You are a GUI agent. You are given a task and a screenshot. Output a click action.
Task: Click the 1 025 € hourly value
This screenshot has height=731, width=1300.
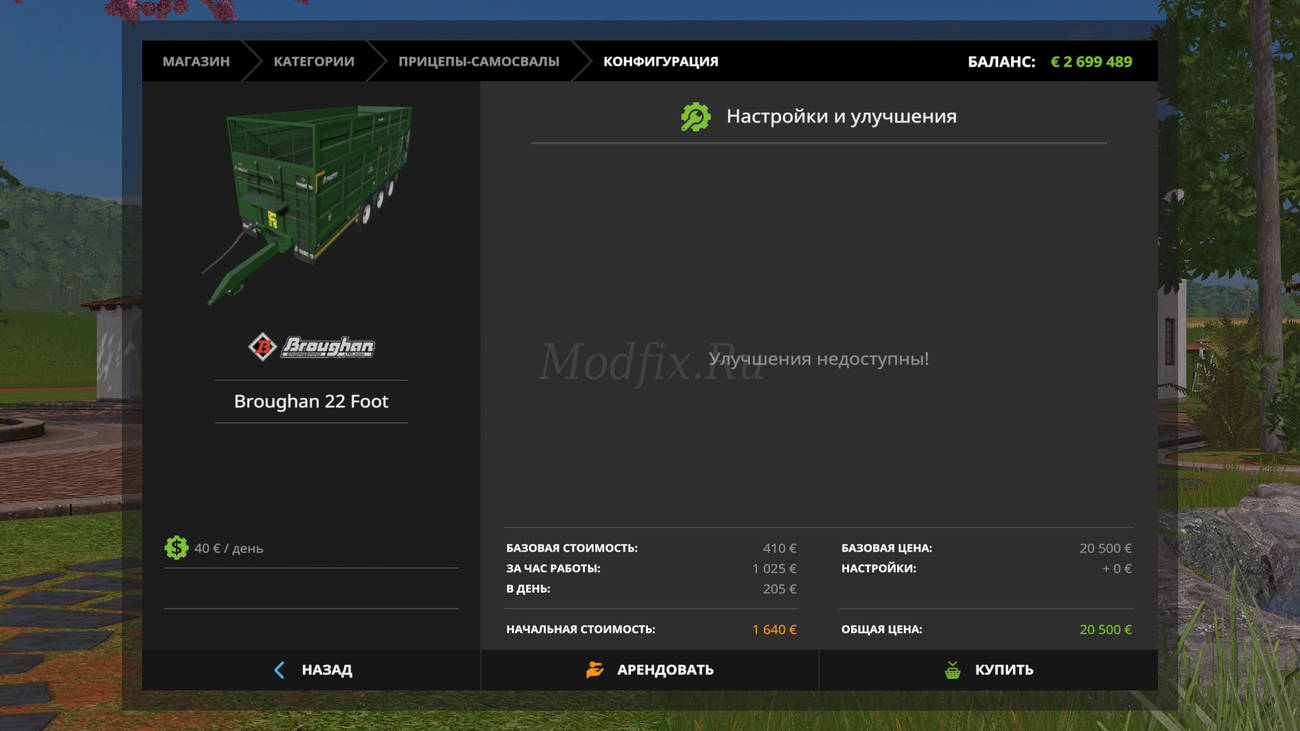coord(775,568)
